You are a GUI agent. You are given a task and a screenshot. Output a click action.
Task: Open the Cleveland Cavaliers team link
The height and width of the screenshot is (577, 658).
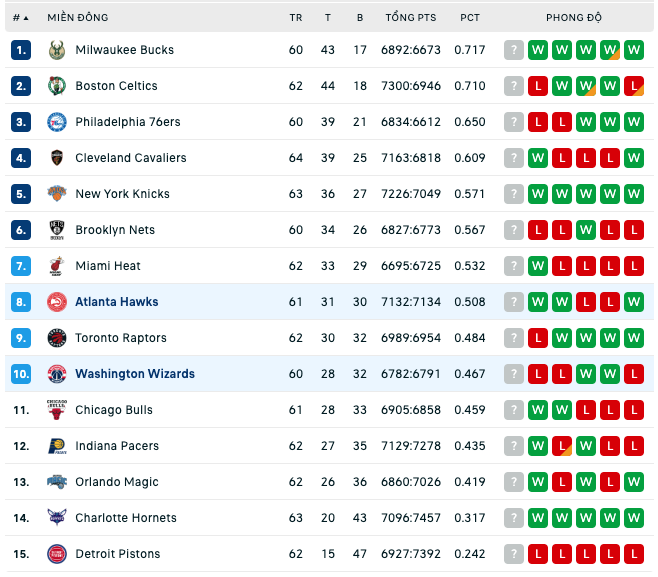coord(131,158)
